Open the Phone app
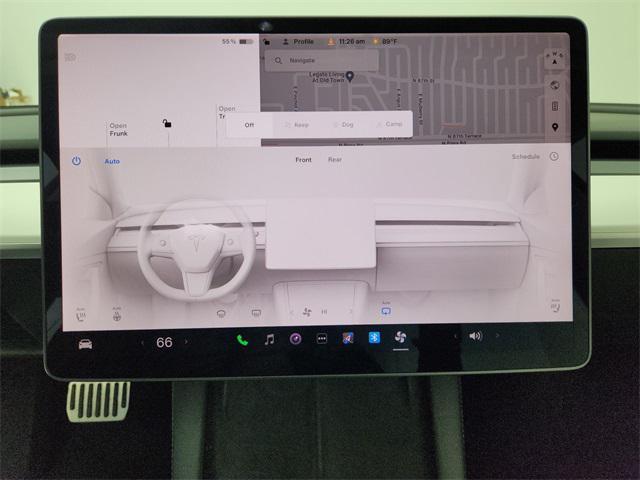 [x=242, y=340]
